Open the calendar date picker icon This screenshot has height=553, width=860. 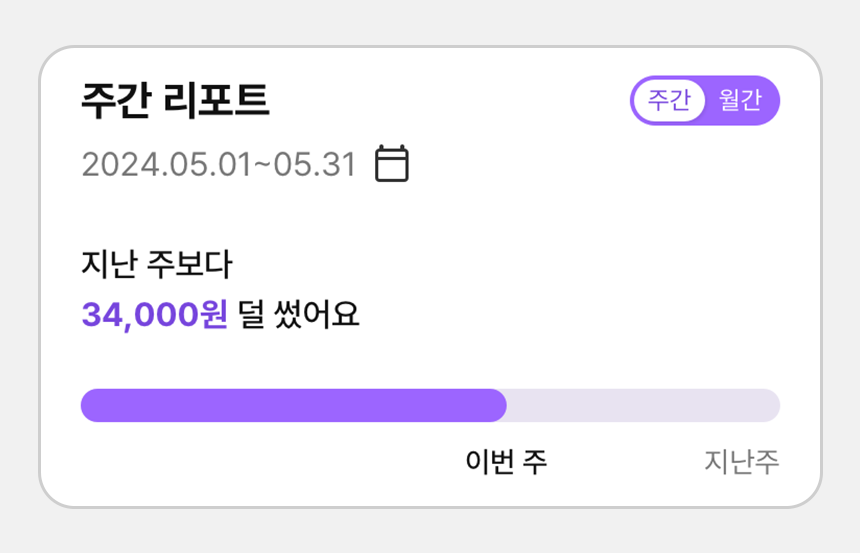[x=392, y=163]
